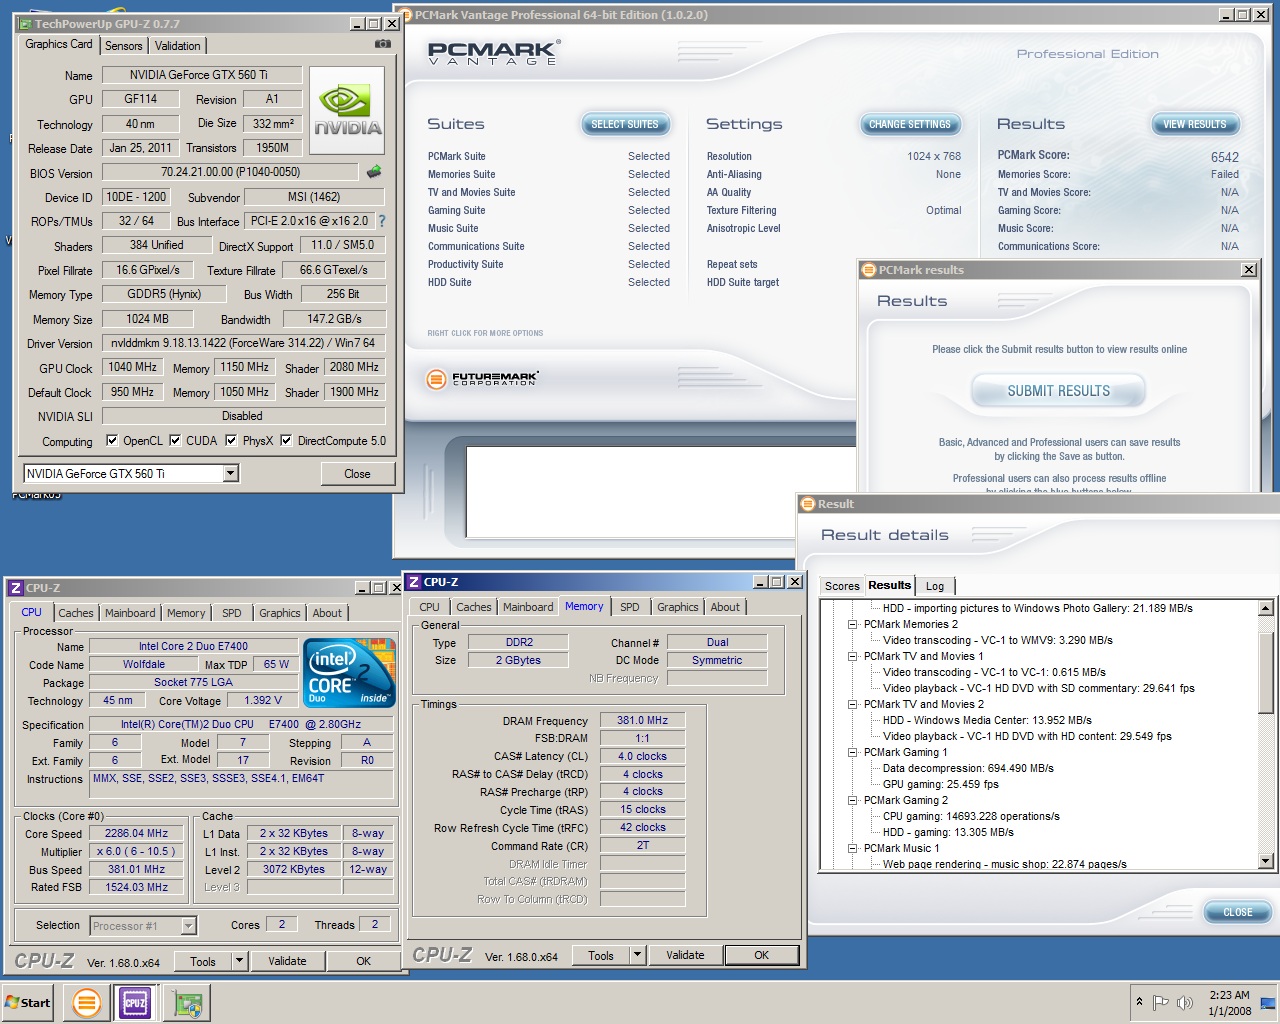
Task: Show hidden tray icons arrow
Action: [1139, 1002]
